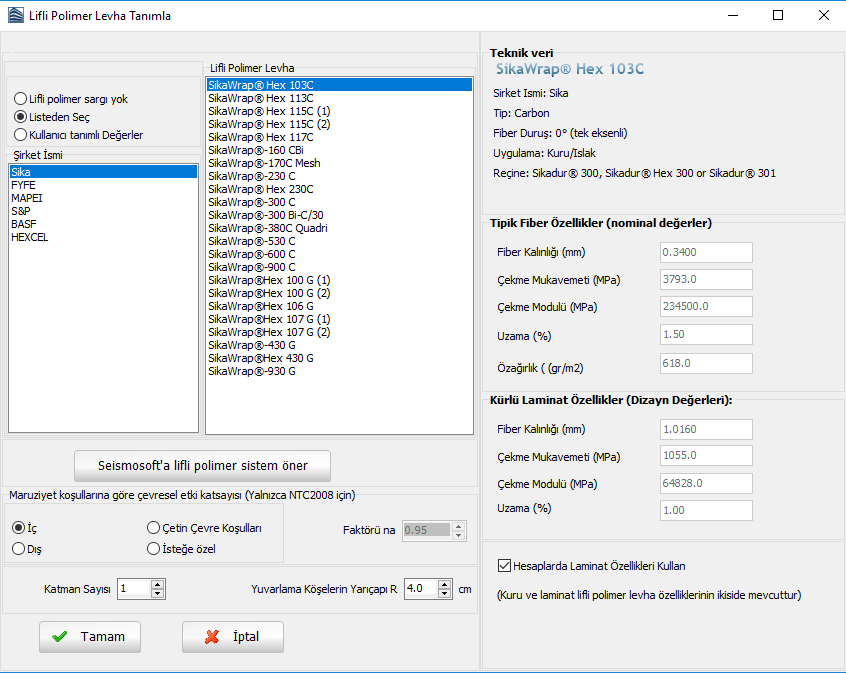The image size is (846, 673).
Task: Select FYFE in the Şirket İsmi list
Action: (24, 185)
